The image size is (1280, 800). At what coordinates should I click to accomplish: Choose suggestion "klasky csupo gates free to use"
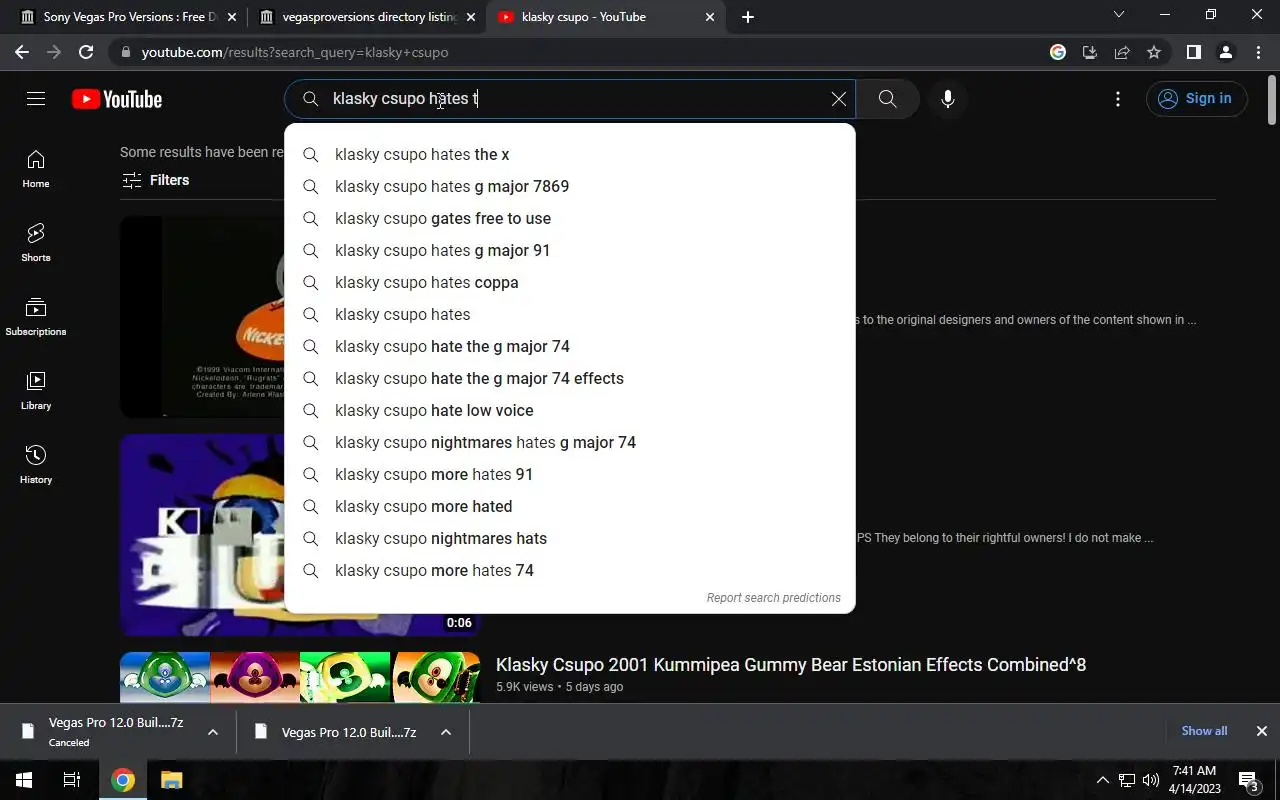point(570,218)
